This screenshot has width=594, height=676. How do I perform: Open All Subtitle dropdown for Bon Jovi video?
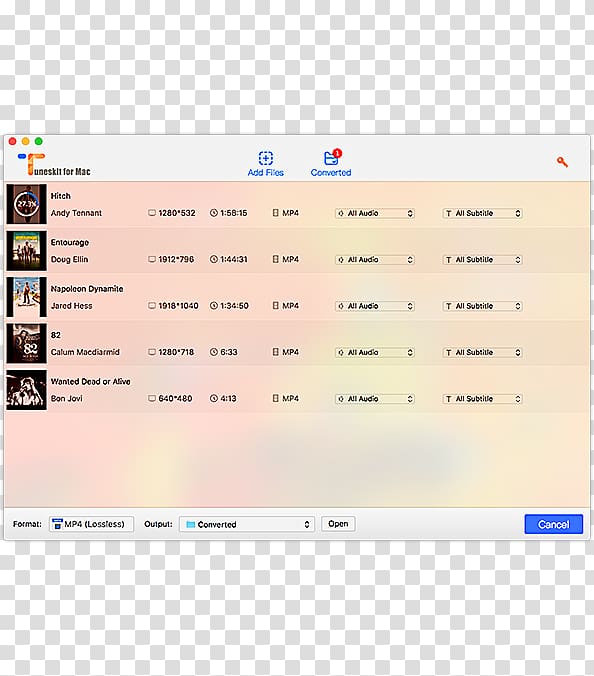(482, 399)
